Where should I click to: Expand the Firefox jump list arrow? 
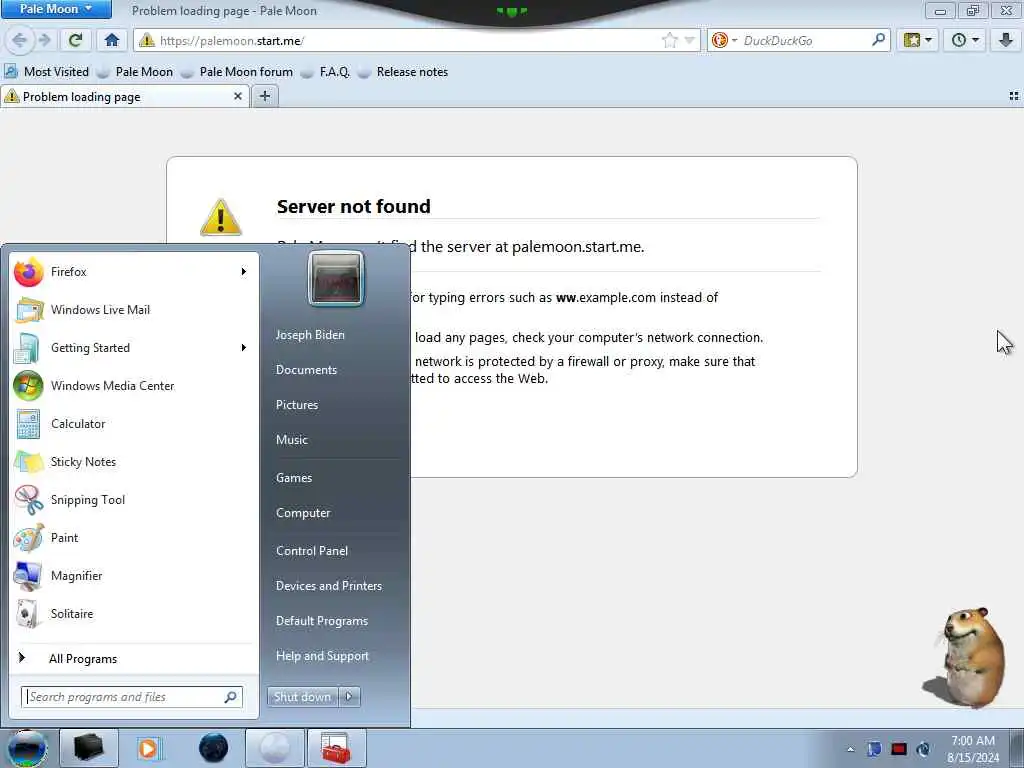pyautogui.click(x=244, y=272)
